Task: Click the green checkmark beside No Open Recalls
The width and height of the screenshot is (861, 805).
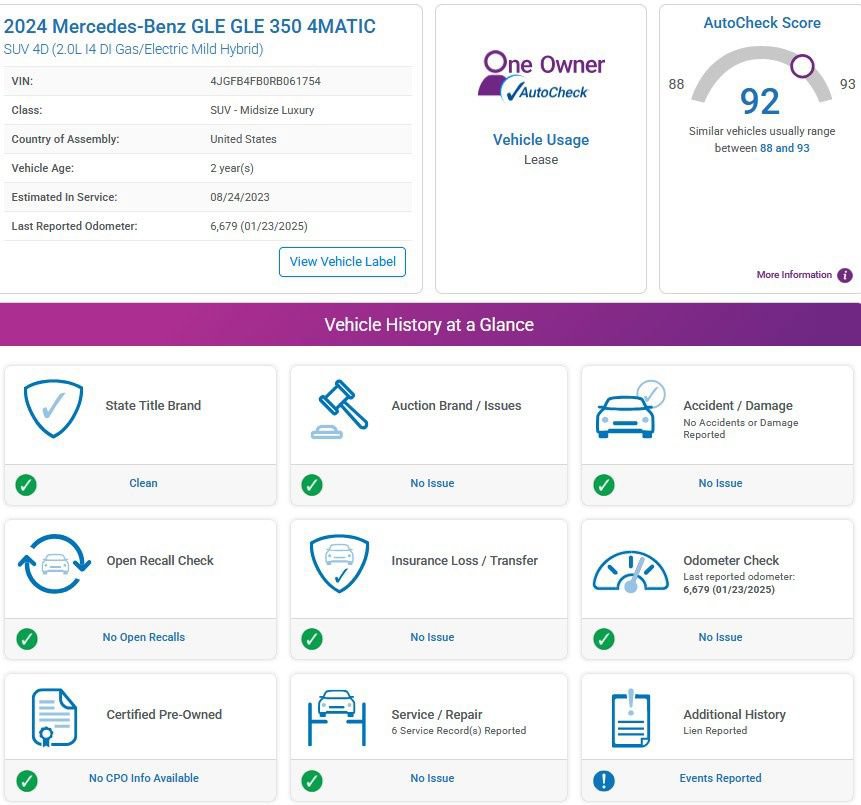Action: pyautogui.click(x=27, y=639)
